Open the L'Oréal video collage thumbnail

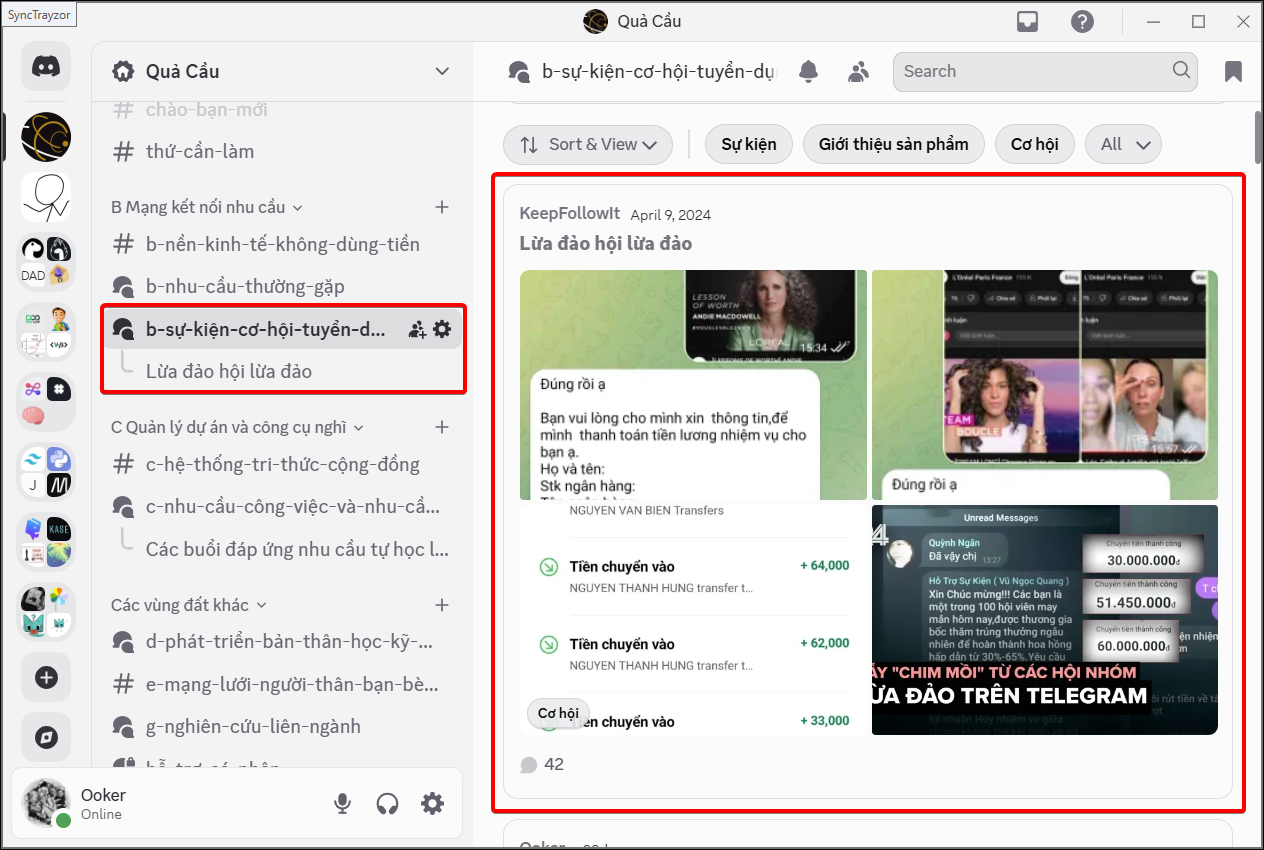[x=1045, y=385]
